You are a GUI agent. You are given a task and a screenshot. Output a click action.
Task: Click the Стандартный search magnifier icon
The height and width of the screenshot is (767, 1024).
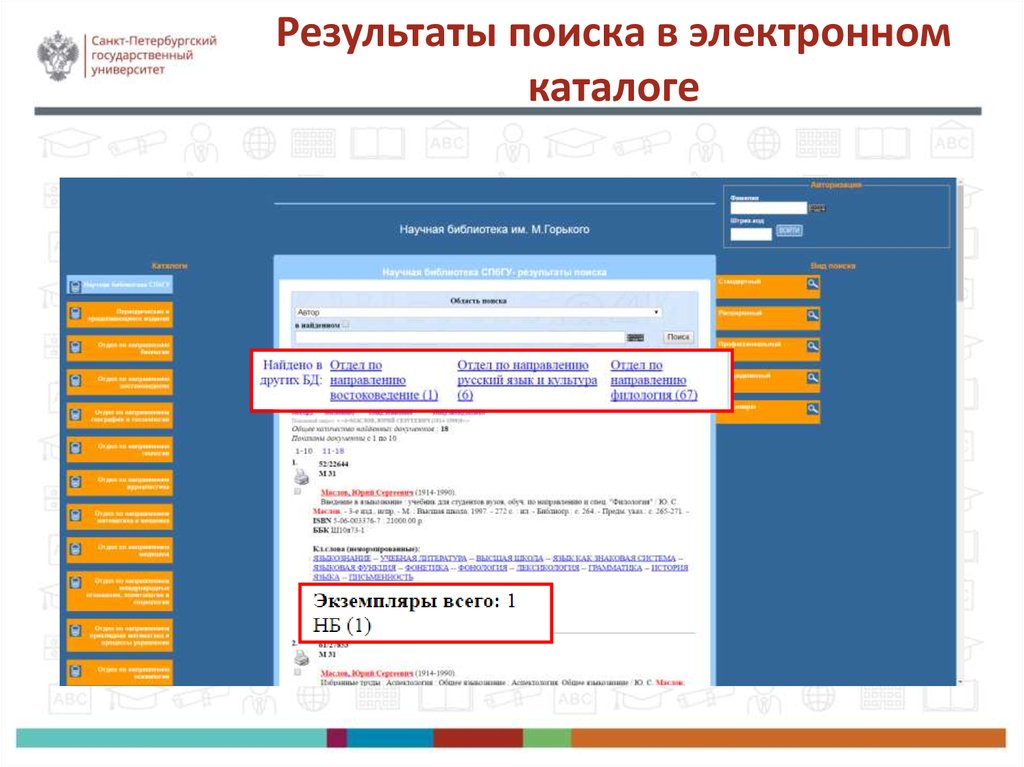tap(812, 284)
